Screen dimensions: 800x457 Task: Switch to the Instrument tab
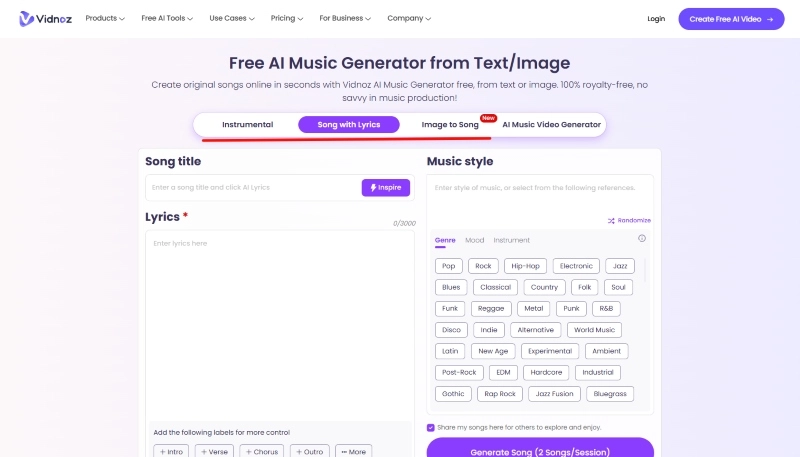[511, 240]
